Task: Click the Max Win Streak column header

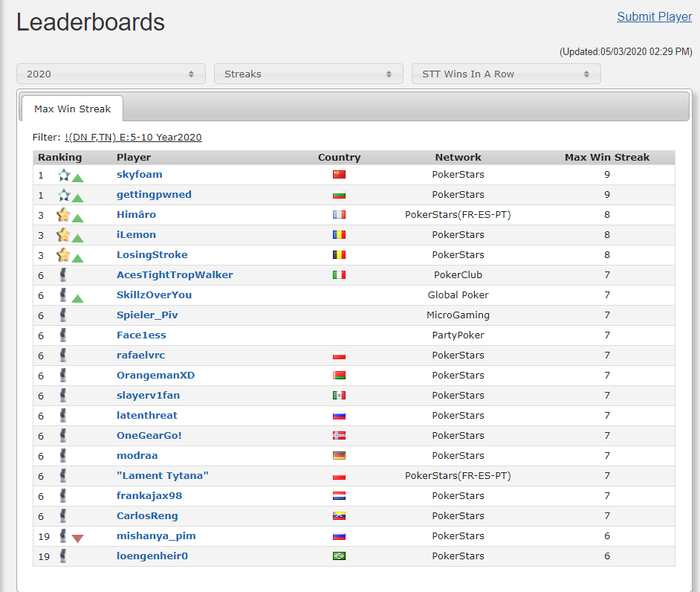Action: (x=606, y=157)
